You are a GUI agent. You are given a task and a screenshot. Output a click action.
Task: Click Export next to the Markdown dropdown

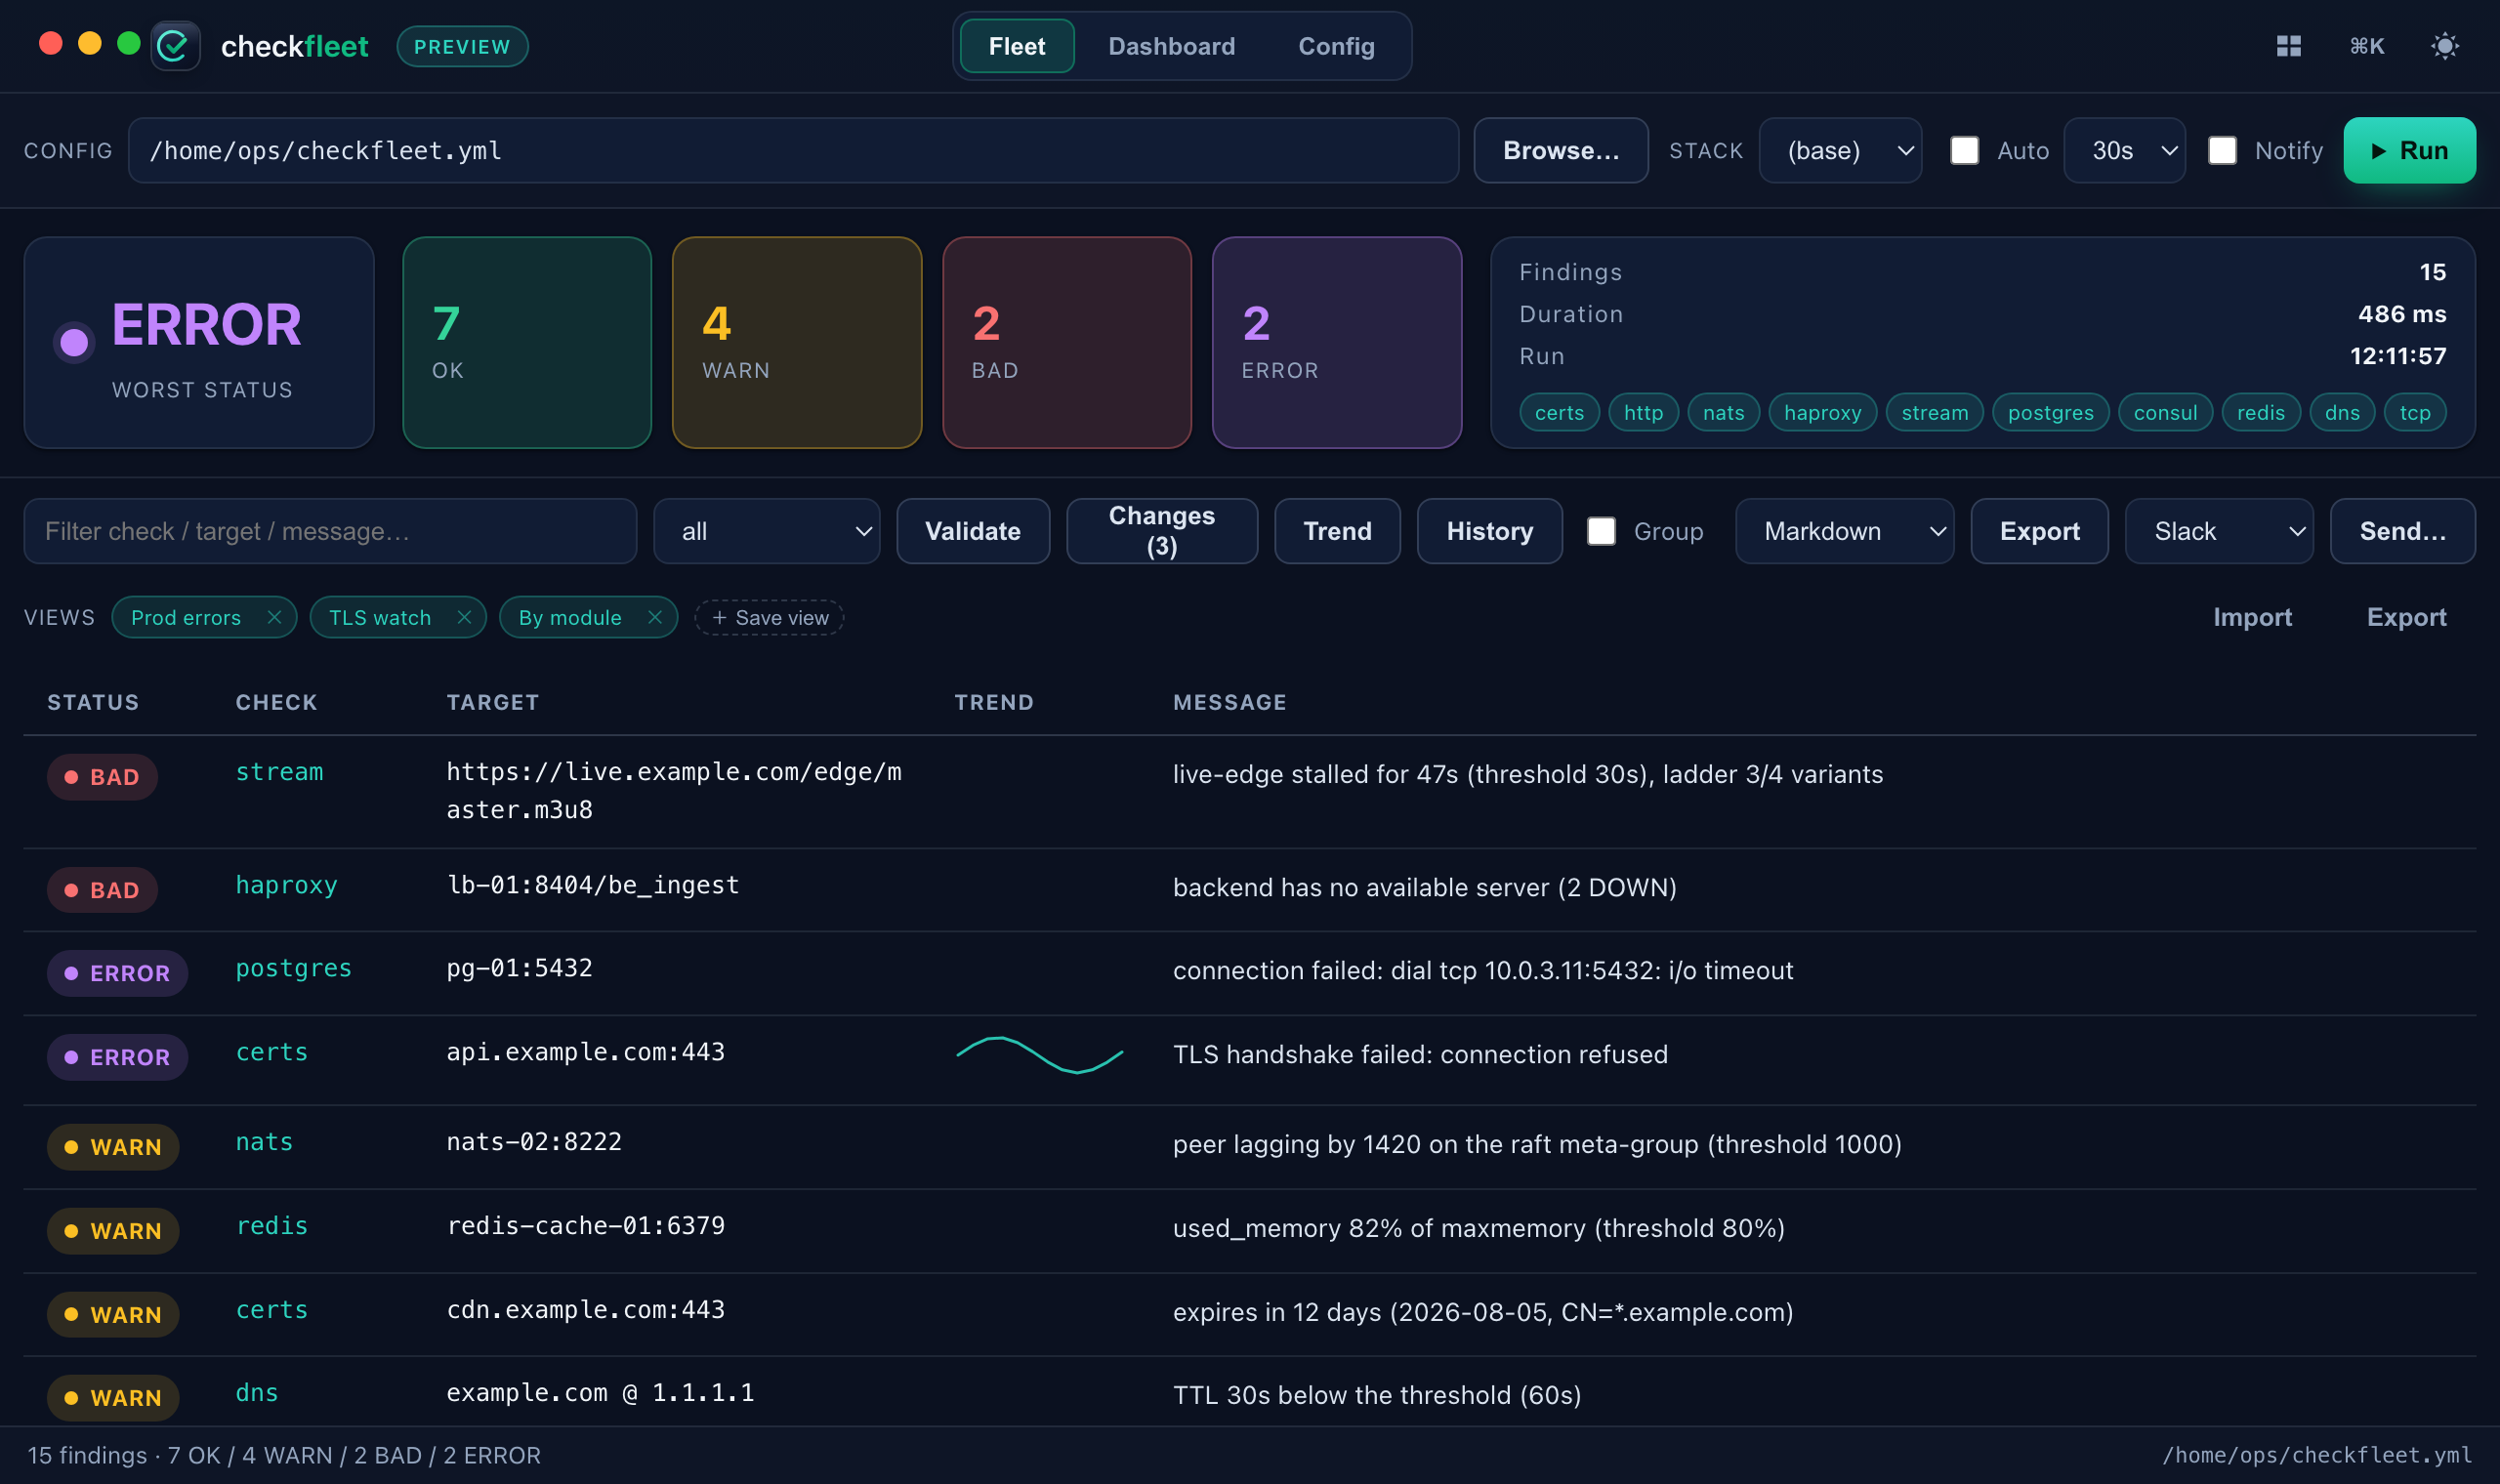tap(2039, 531)
